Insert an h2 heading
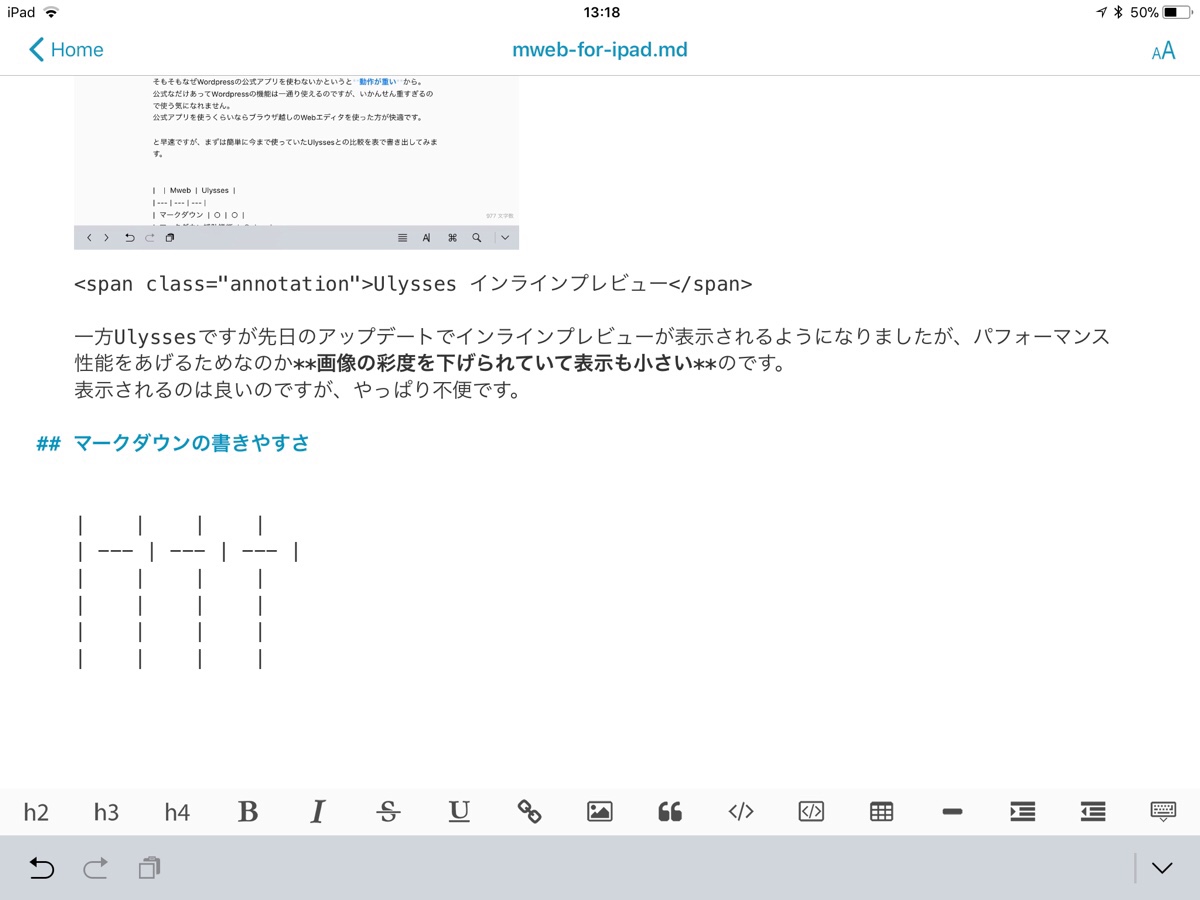This screenshot has width=1200, height=900. pos(36,812)
